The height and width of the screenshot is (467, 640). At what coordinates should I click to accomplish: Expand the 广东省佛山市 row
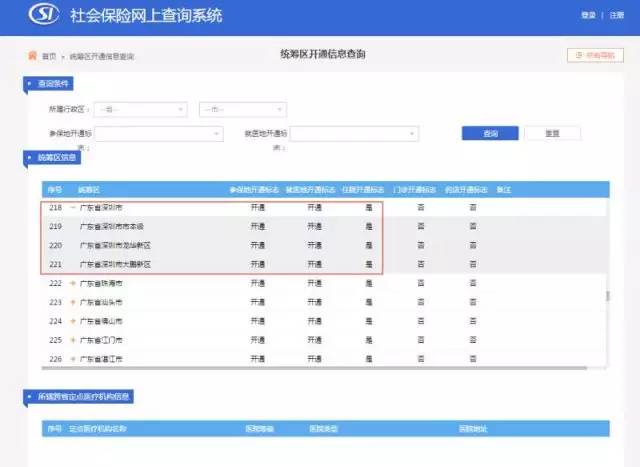click(x=73, y=321)
